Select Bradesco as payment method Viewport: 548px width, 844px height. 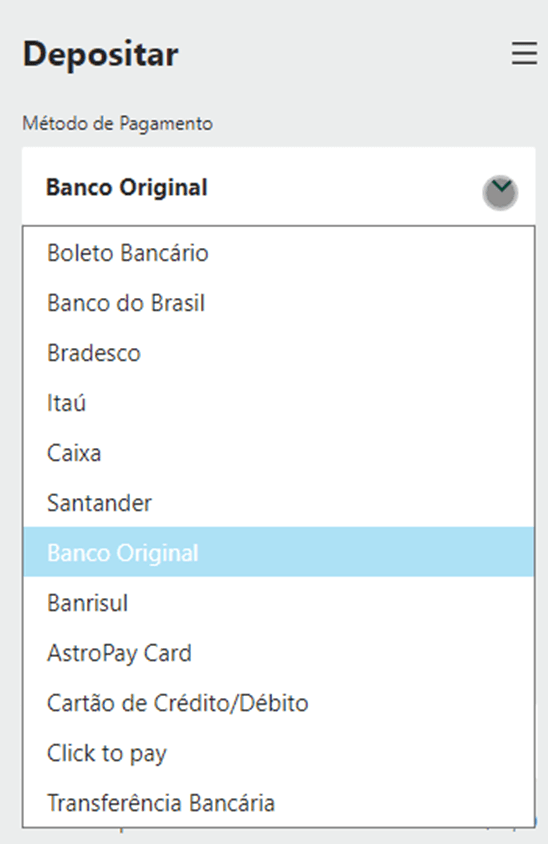click(279, 353)
